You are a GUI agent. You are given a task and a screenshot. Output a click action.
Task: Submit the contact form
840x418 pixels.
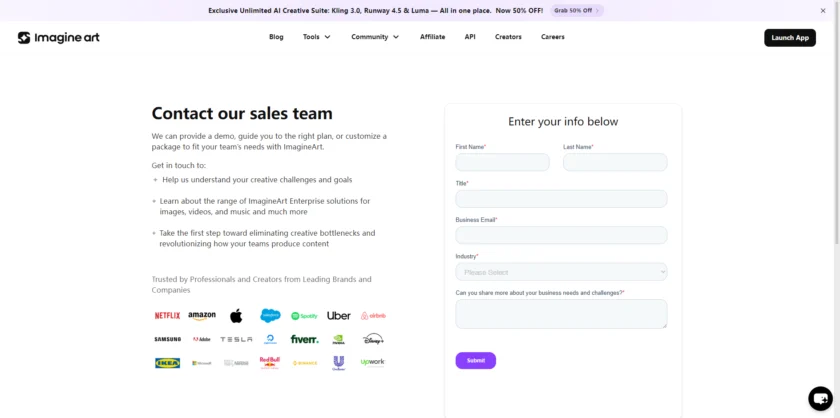pyautogui.click(x=475, y=360)
